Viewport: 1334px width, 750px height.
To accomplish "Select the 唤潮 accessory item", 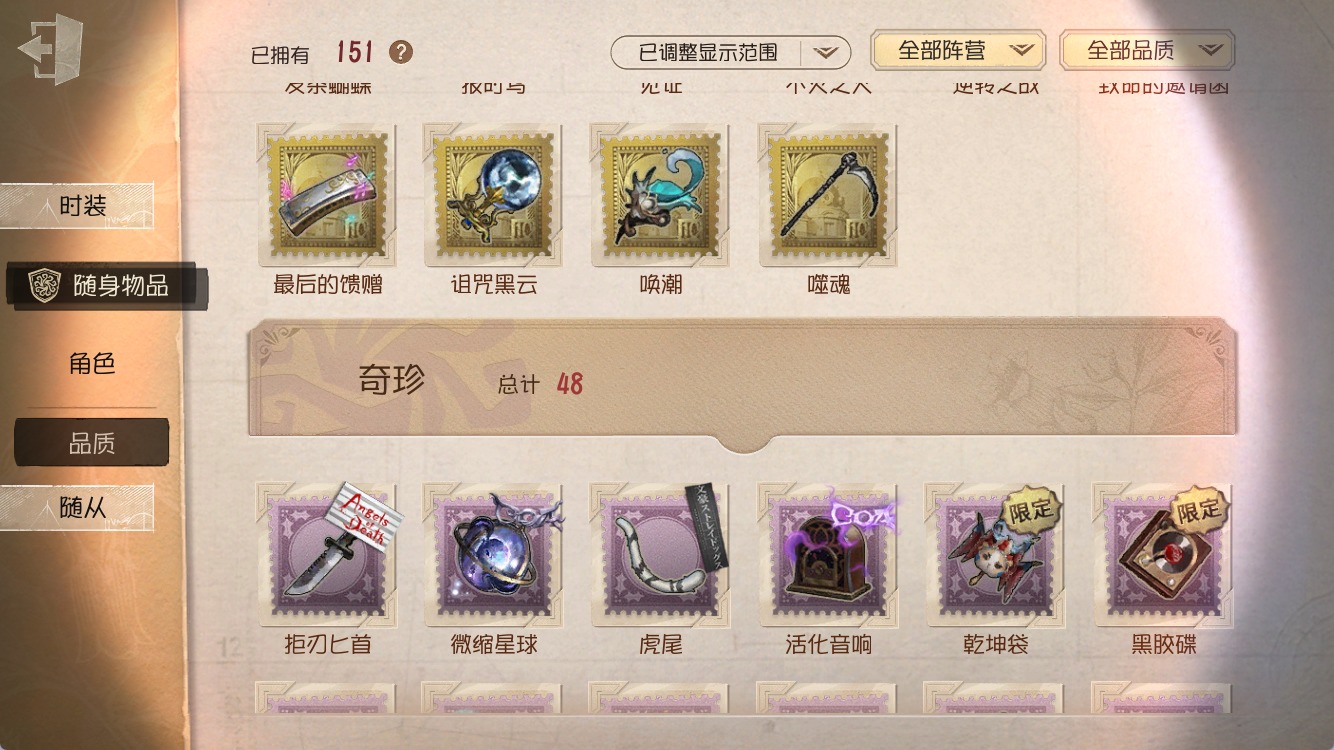I will pyautogui.click(x=661, y=195).
